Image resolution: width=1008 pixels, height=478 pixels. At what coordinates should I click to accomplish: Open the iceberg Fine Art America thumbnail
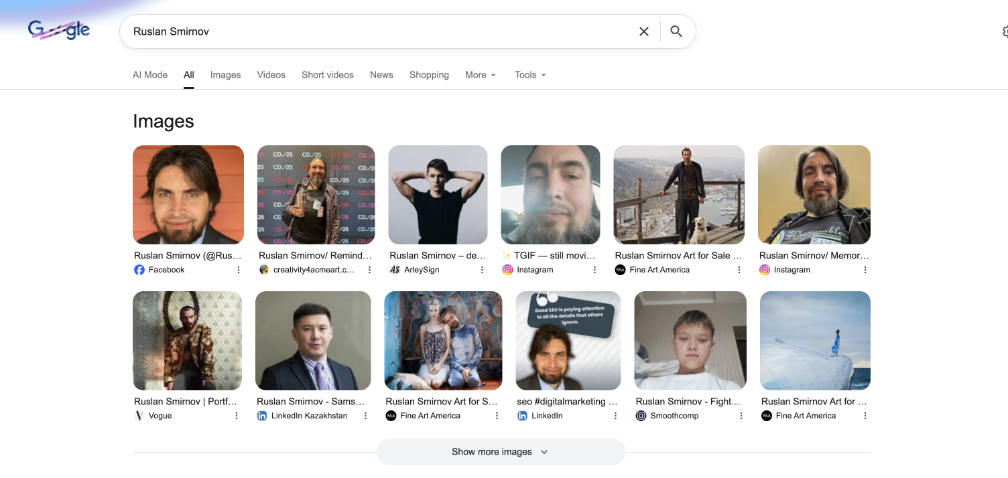pos(815,341)
